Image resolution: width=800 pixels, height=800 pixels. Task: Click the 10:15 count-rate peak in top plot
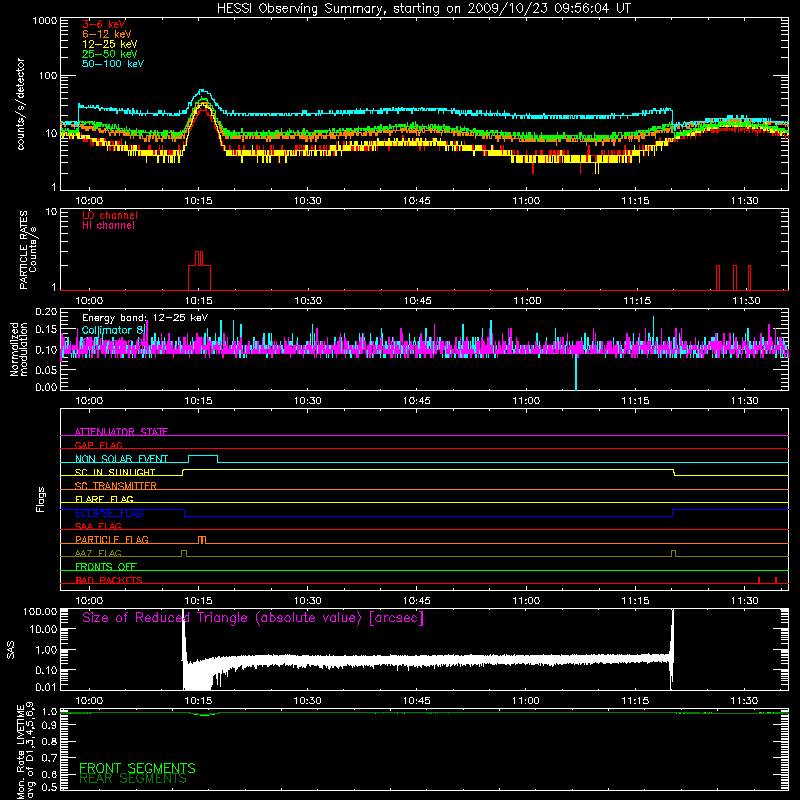[x=203, y=92]
